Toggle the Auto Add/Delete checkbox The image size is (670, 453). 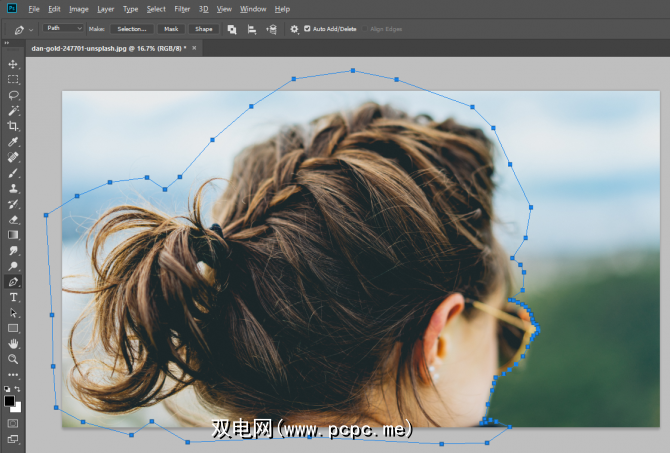click(307, 29)
